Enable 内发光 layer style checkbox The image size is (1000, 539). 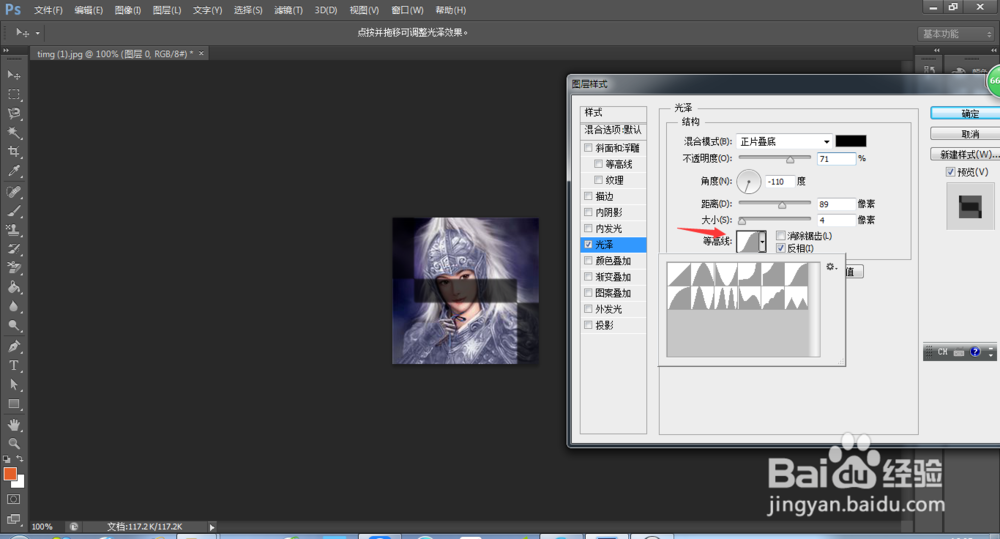tap(588, 228)
